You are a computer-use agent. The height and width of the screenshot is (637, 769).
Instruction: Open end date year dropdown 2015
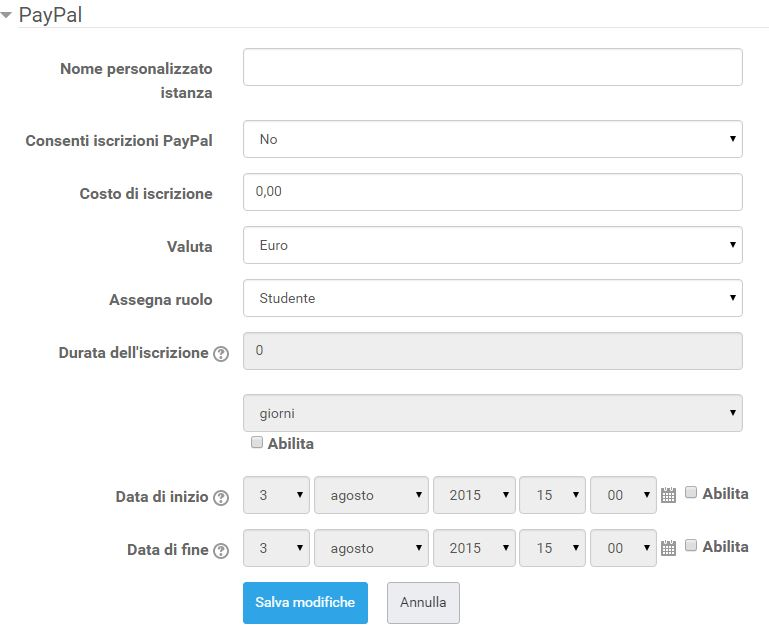coord(474,548)
